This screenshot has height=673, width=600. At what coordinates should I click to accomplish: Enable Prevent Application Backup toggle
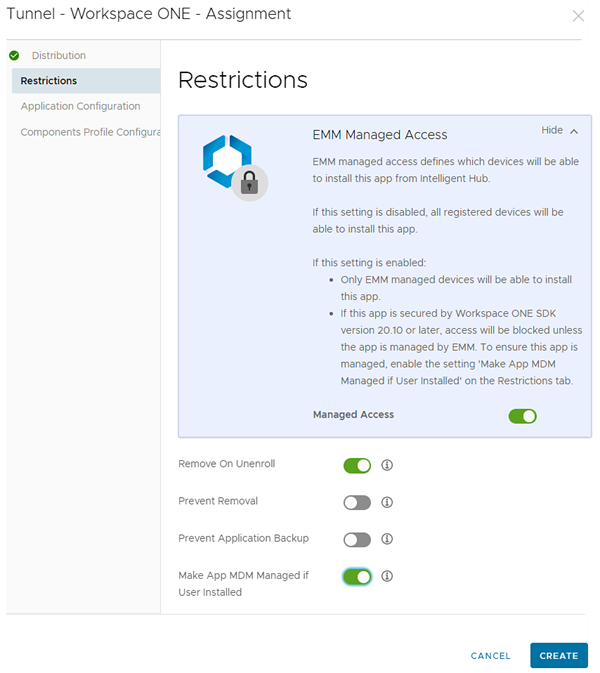point(357,540)
